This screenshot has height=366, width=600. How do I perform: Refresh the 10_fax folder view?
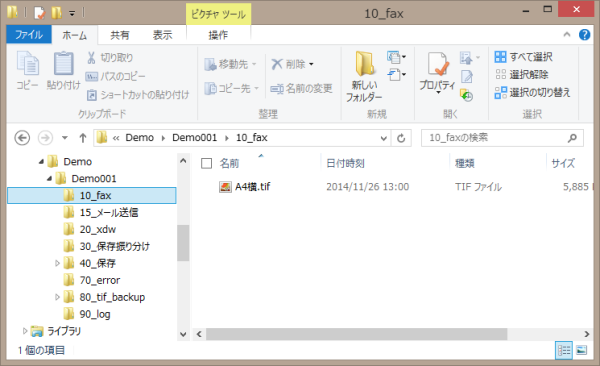(x=401, y=138)
